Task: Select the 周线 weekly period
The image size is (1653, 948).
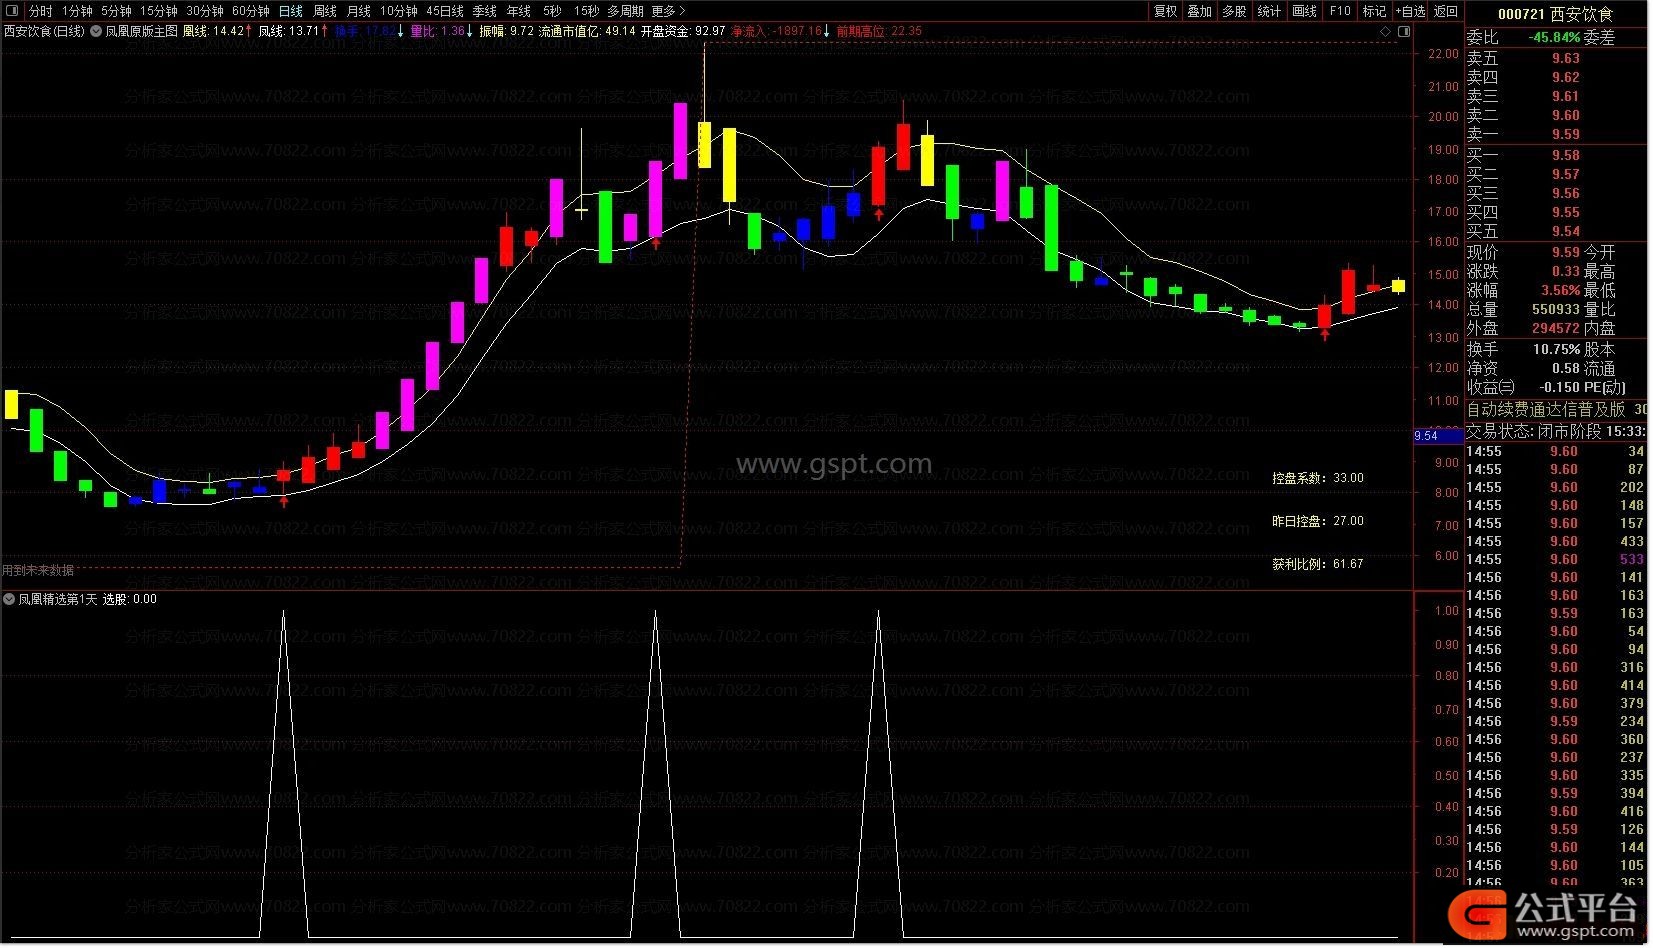Action: 325,11
